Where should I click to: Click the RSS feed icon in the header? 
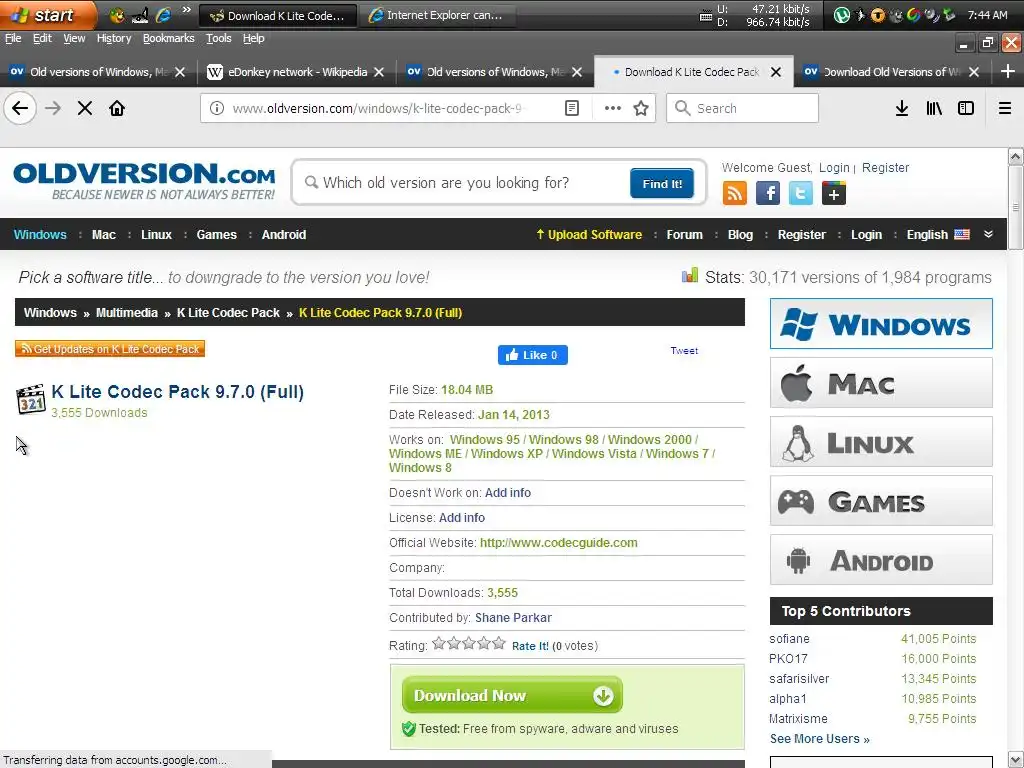[735, 193]
